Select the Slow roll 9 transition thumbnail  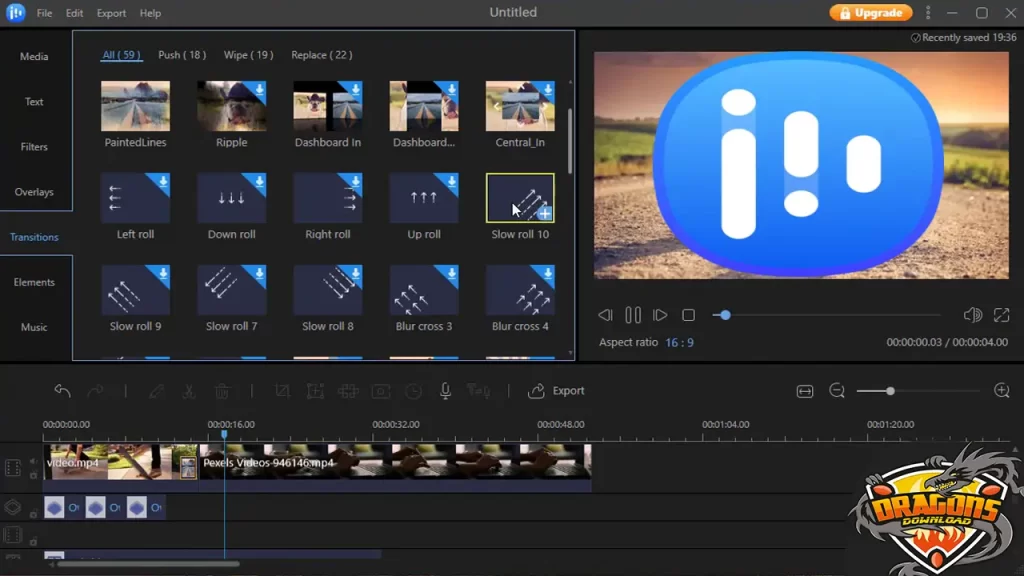click(x=135, y=292)
